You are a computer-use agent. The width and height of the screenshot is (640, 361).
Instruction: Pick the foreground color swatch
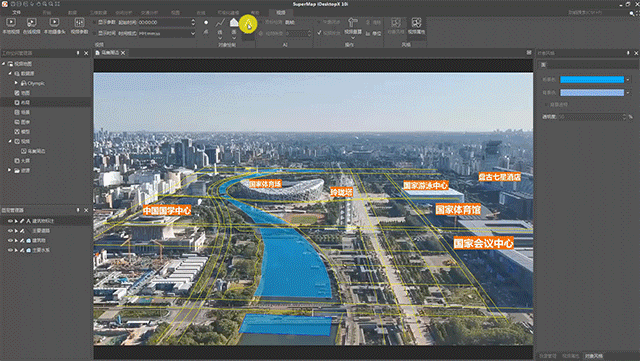(x=592, y=80)
